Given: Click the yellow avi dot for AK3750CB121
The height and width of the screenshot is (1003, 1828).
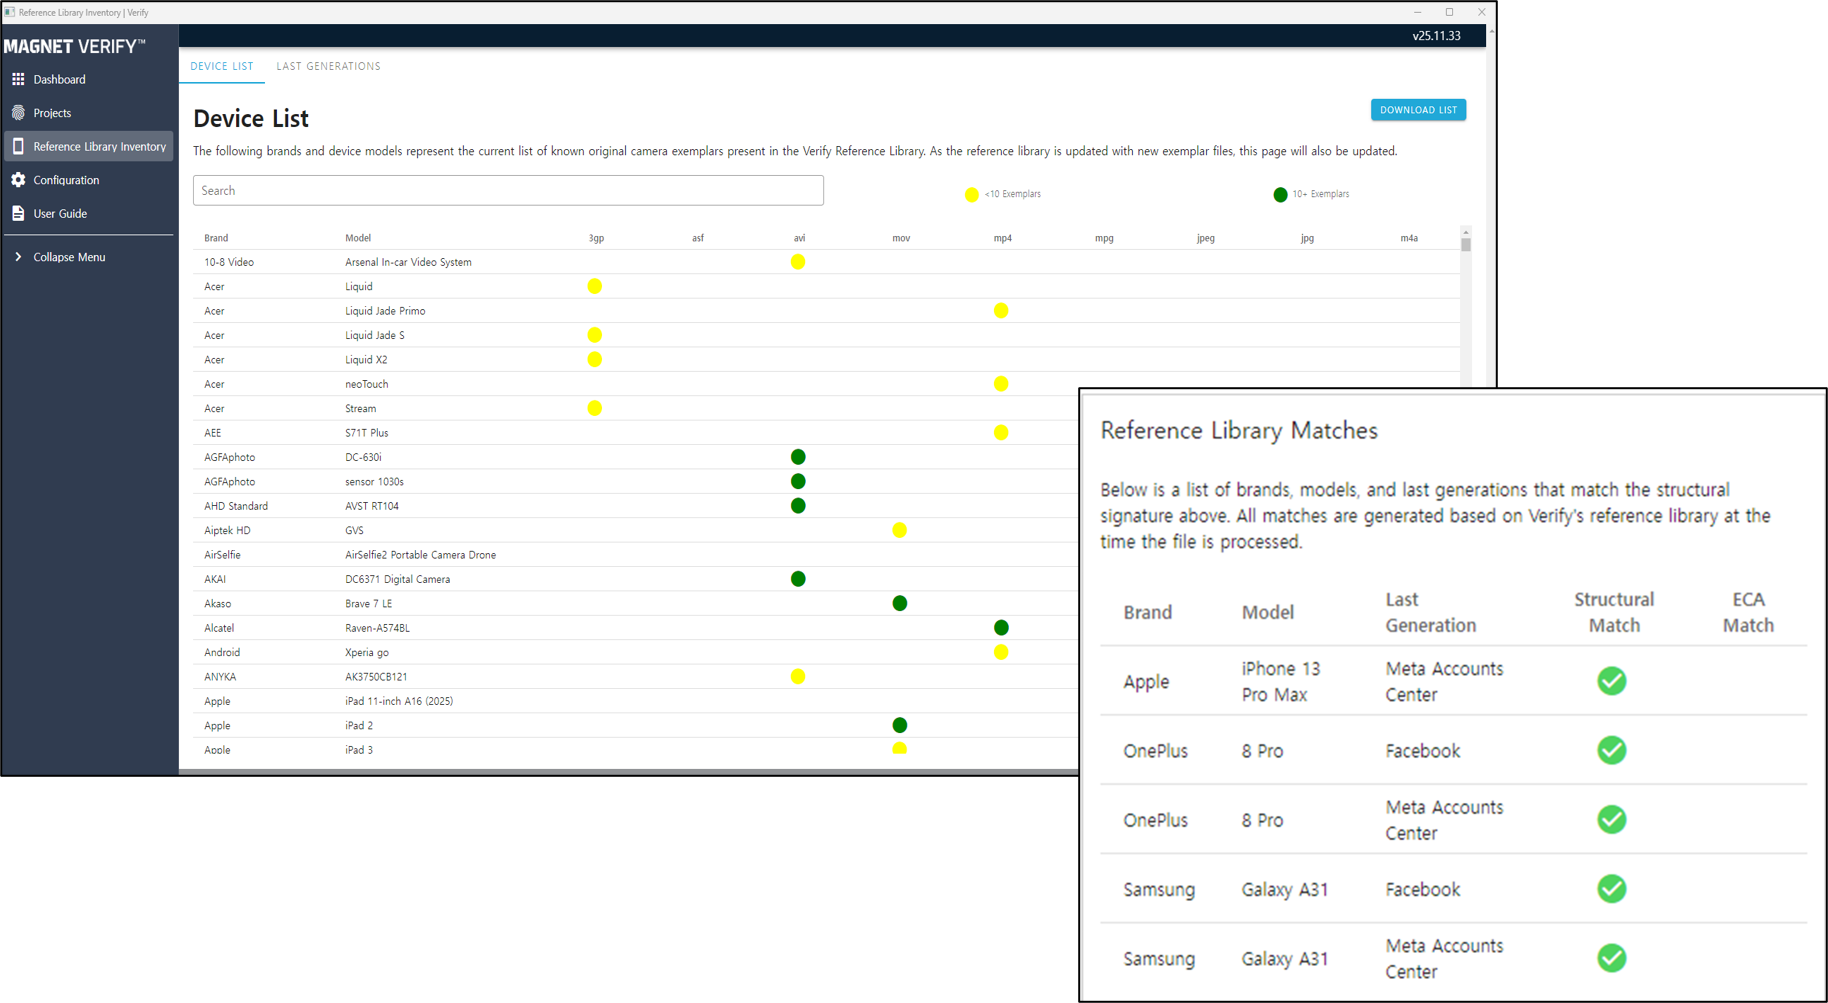Looking at the screenshot, I should [x=798, y=677].
